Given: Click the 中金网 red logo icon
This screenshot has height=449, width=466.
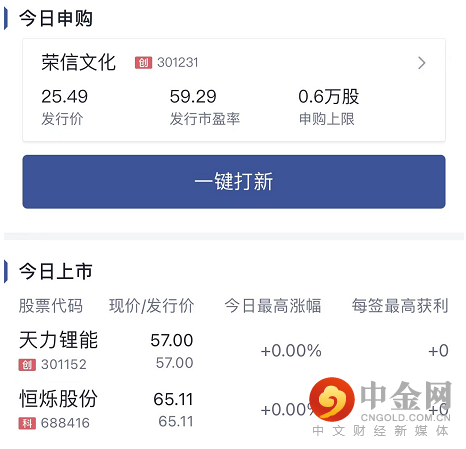Looking at the screenshot, I should pos(332,399).
